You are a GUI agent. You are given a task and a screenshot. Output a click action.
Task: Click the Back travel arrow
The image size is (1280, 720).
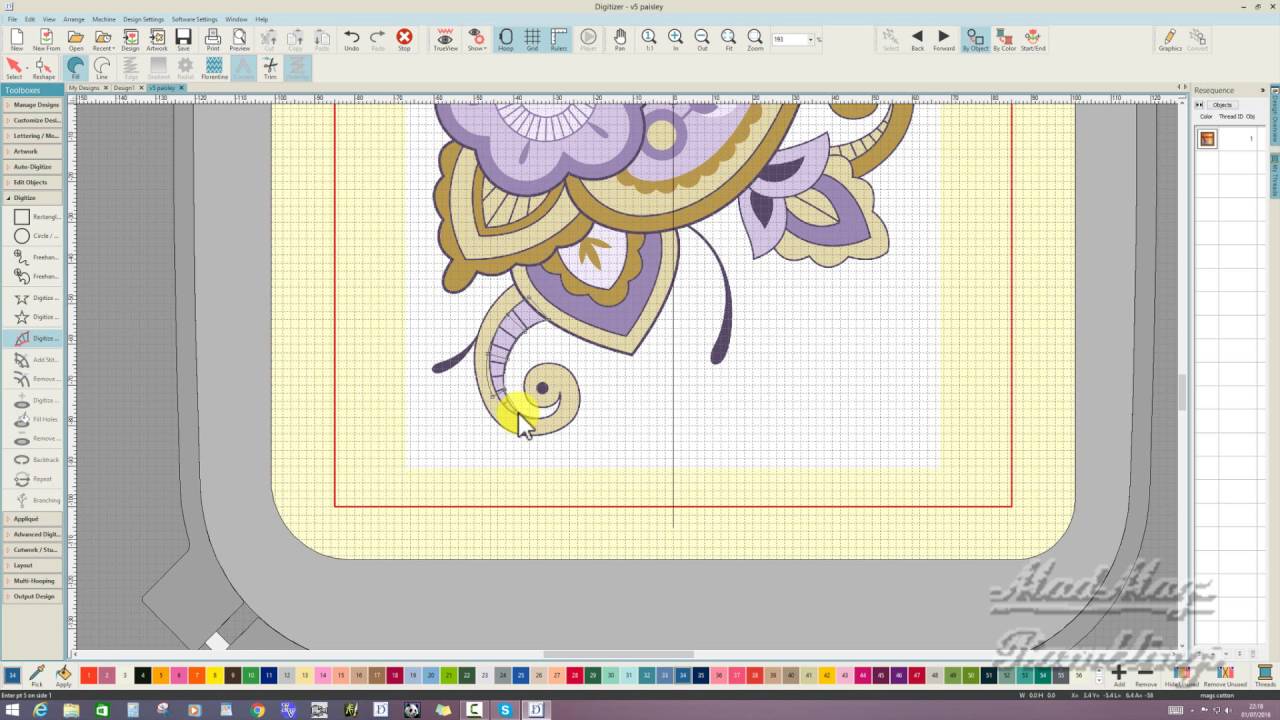click(x=917, y=40)
